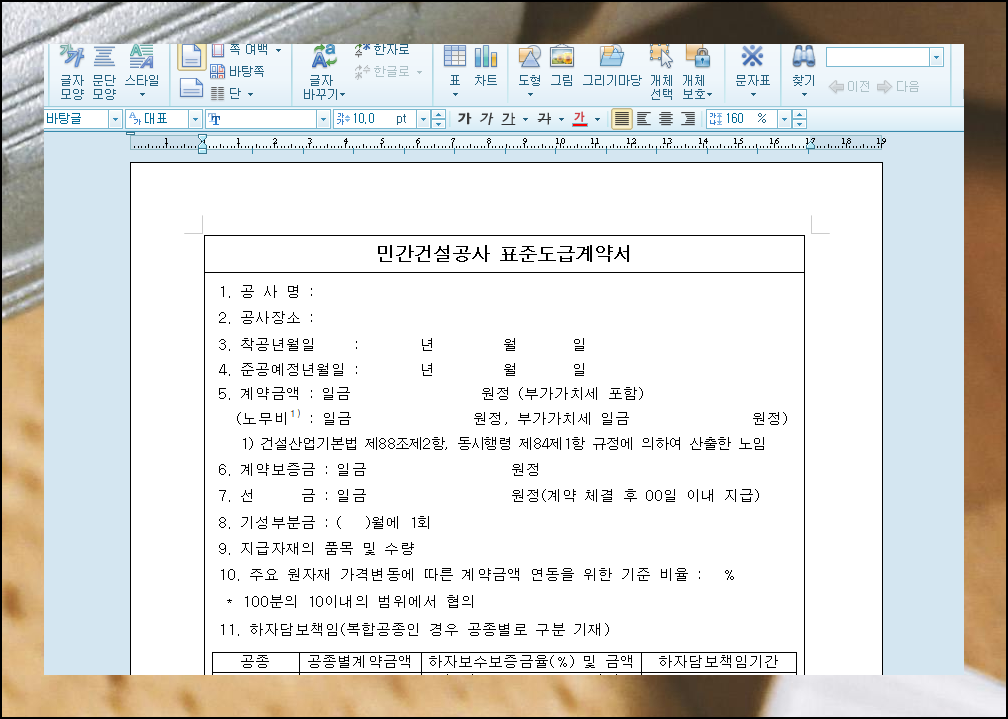Image resolution: width=1008 pixels, height=719 pixels.
Task: Click the 바탕쪽 master page button
Action: (x=238, y=71)
